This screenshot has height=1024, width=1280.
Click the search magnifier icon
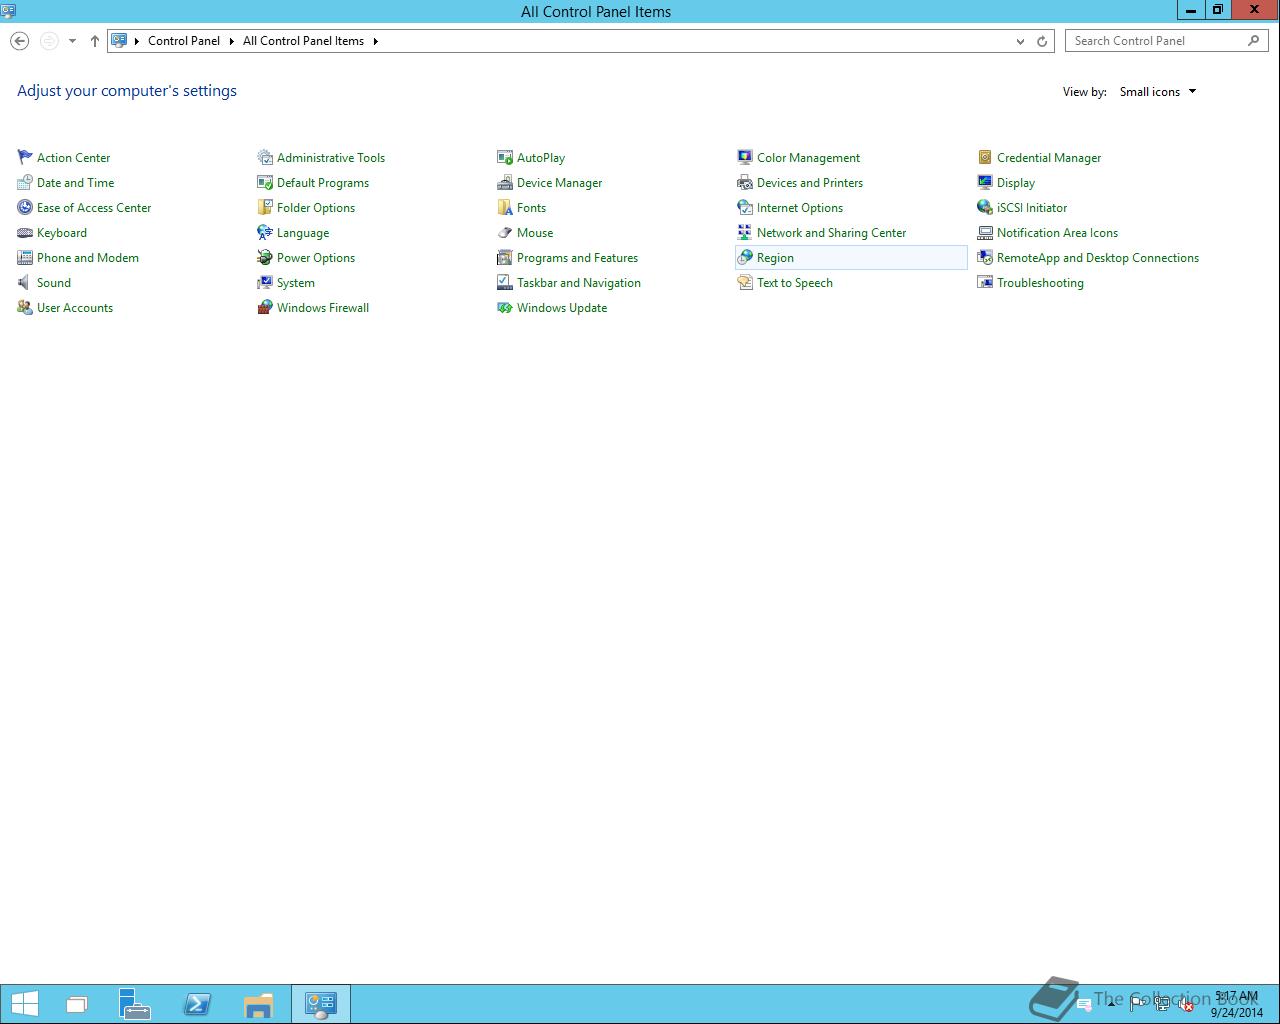click(x=1254, y=41)
